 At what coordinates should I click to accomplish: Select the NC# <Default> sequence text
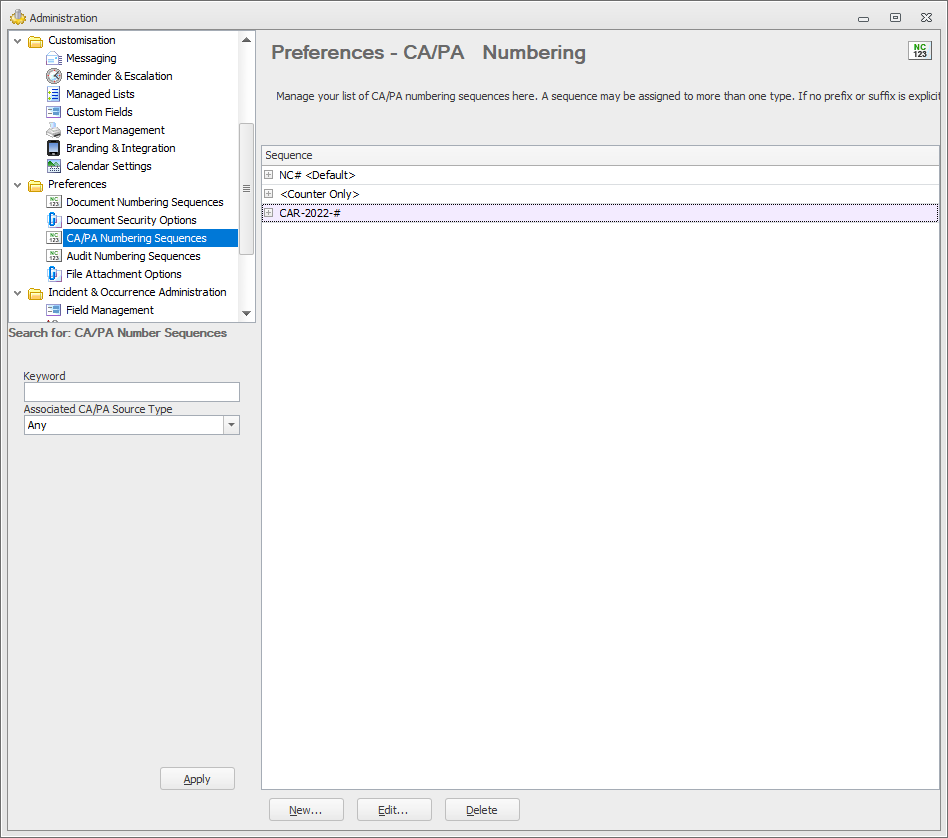click(x=317, y=175)
